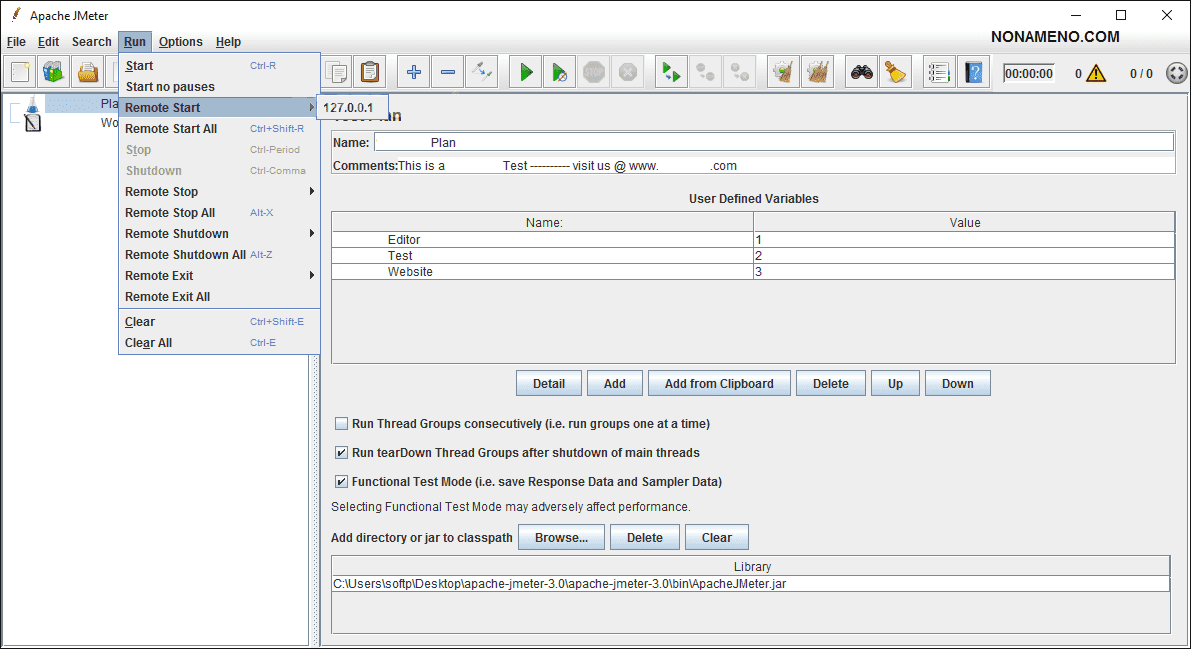Disable Functional Test Mode checkbox
1191x649 pixels.
342,482
